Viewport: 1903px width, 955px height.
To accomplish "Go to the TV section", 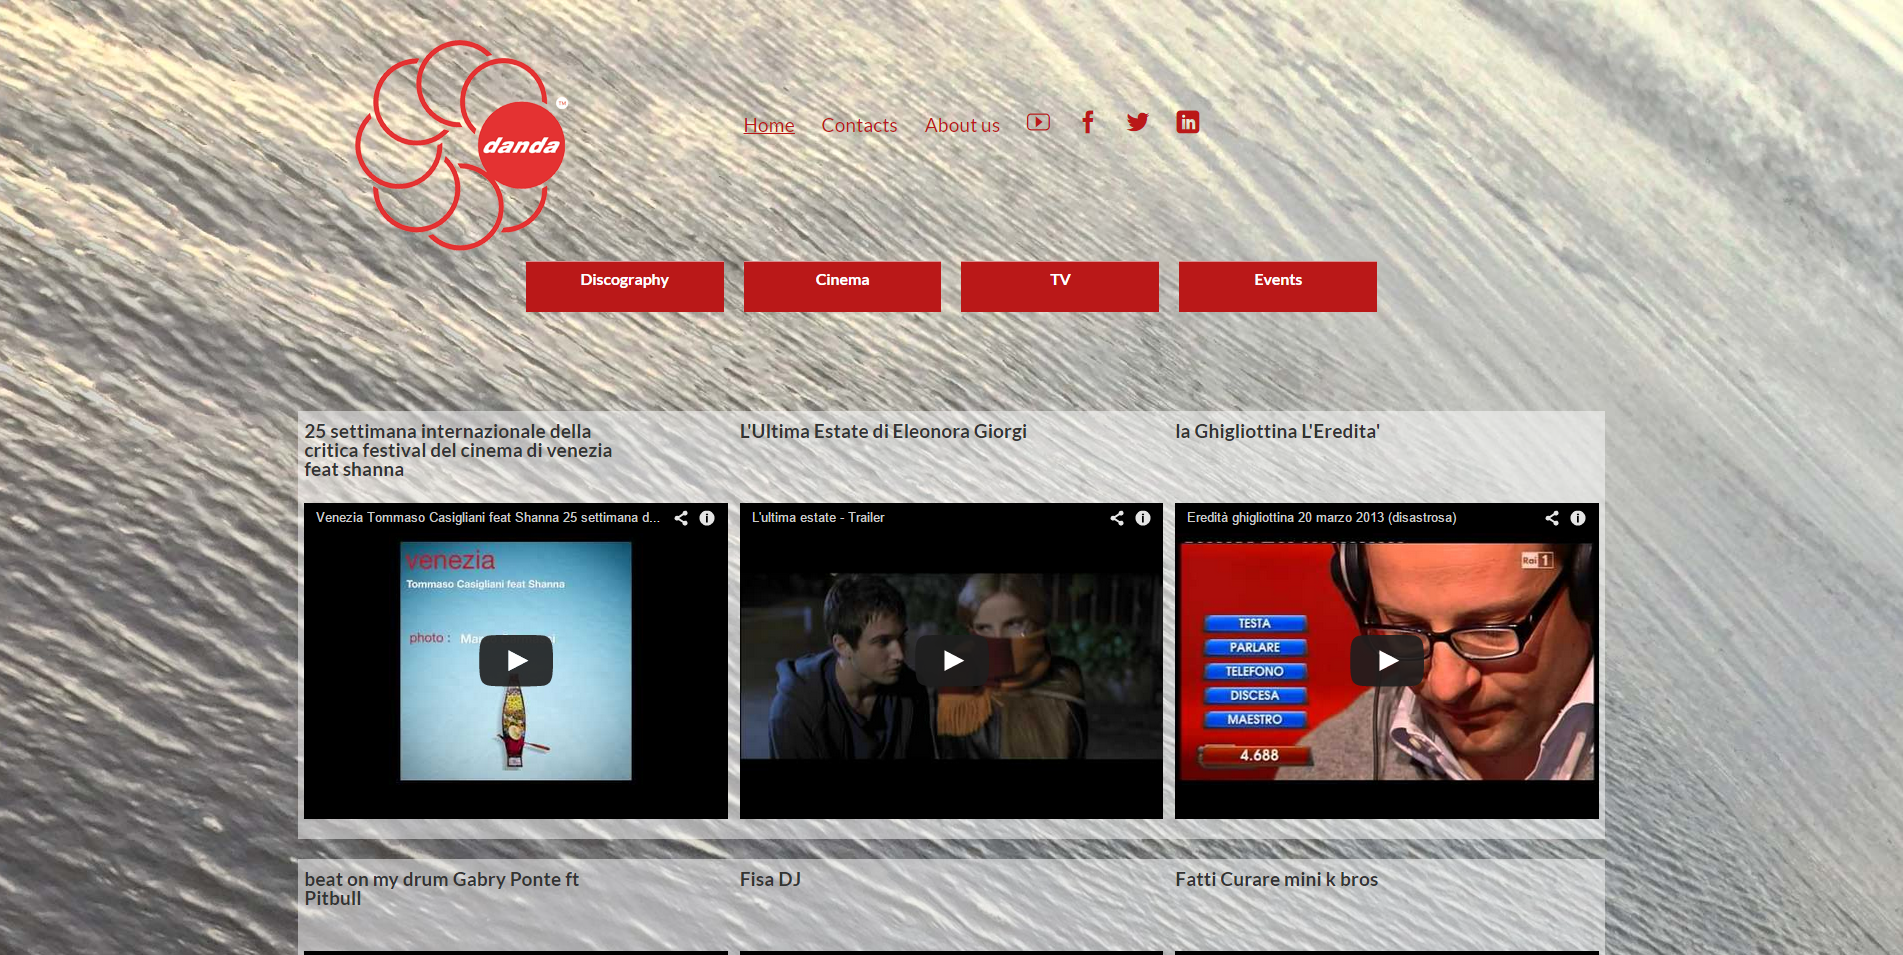I will click(x=1060, y=286).
